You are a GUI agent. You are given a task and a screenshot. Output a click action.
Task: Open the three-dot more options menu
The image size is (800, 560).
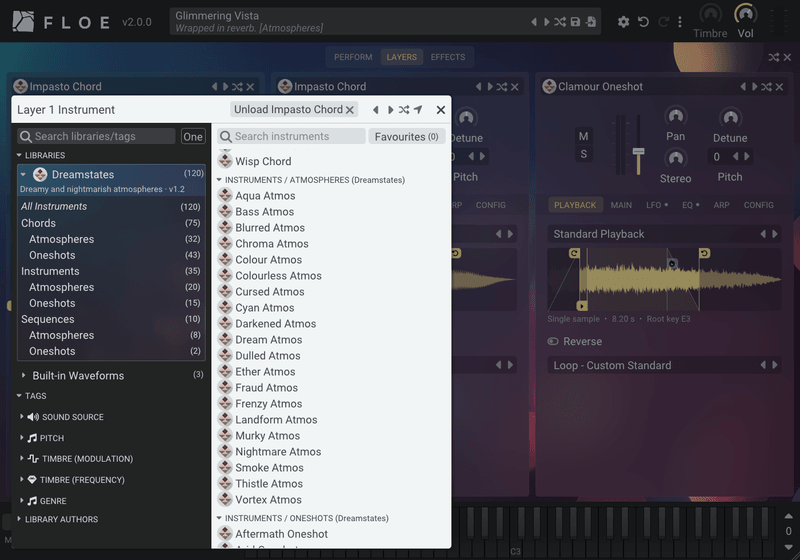(x=680, y=22)
